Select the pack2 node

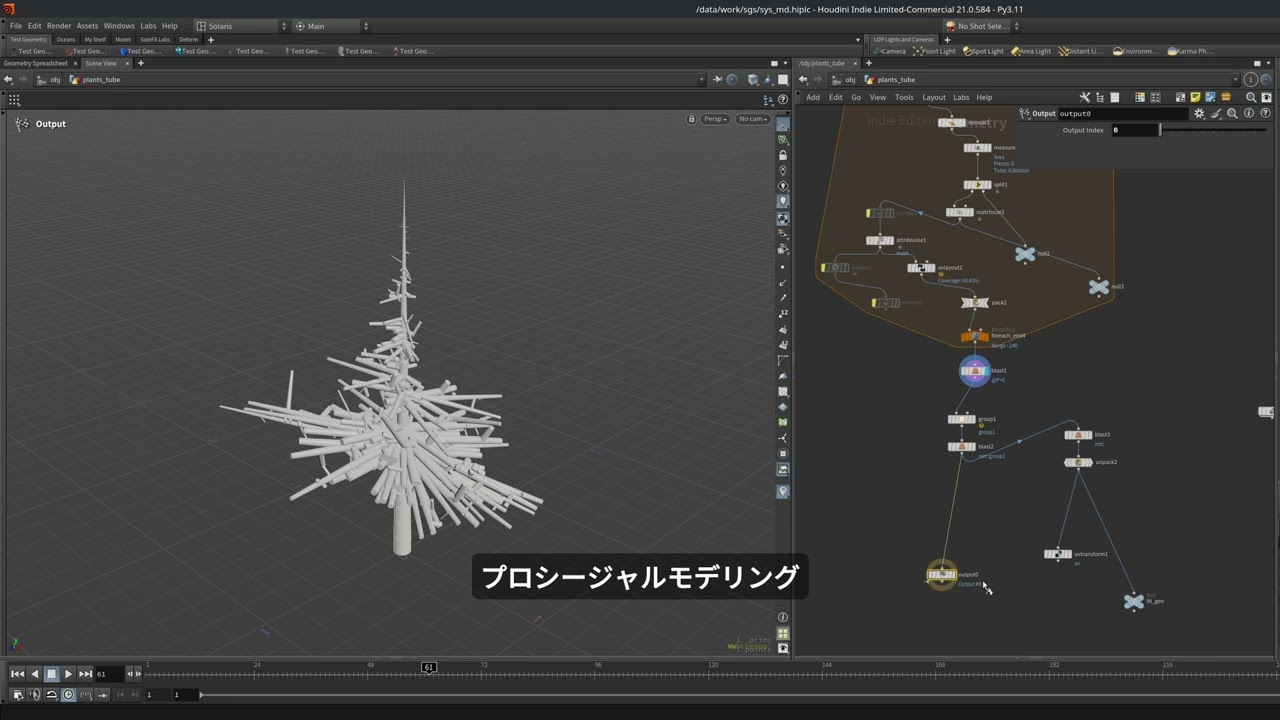pos(974,302)
